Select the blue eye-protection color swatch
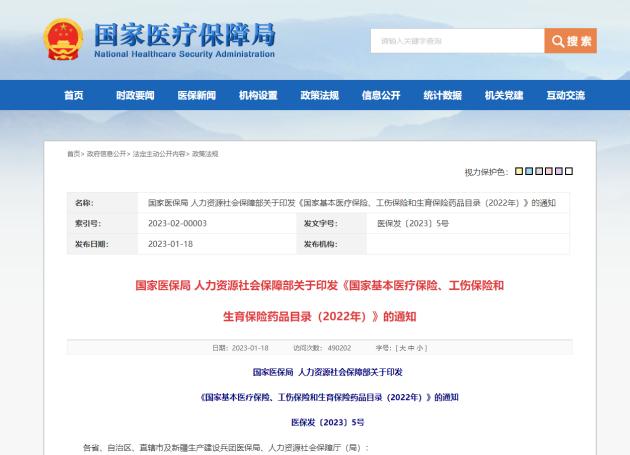The height and width of the screenshot is (455, 630). tap(529, 171)
